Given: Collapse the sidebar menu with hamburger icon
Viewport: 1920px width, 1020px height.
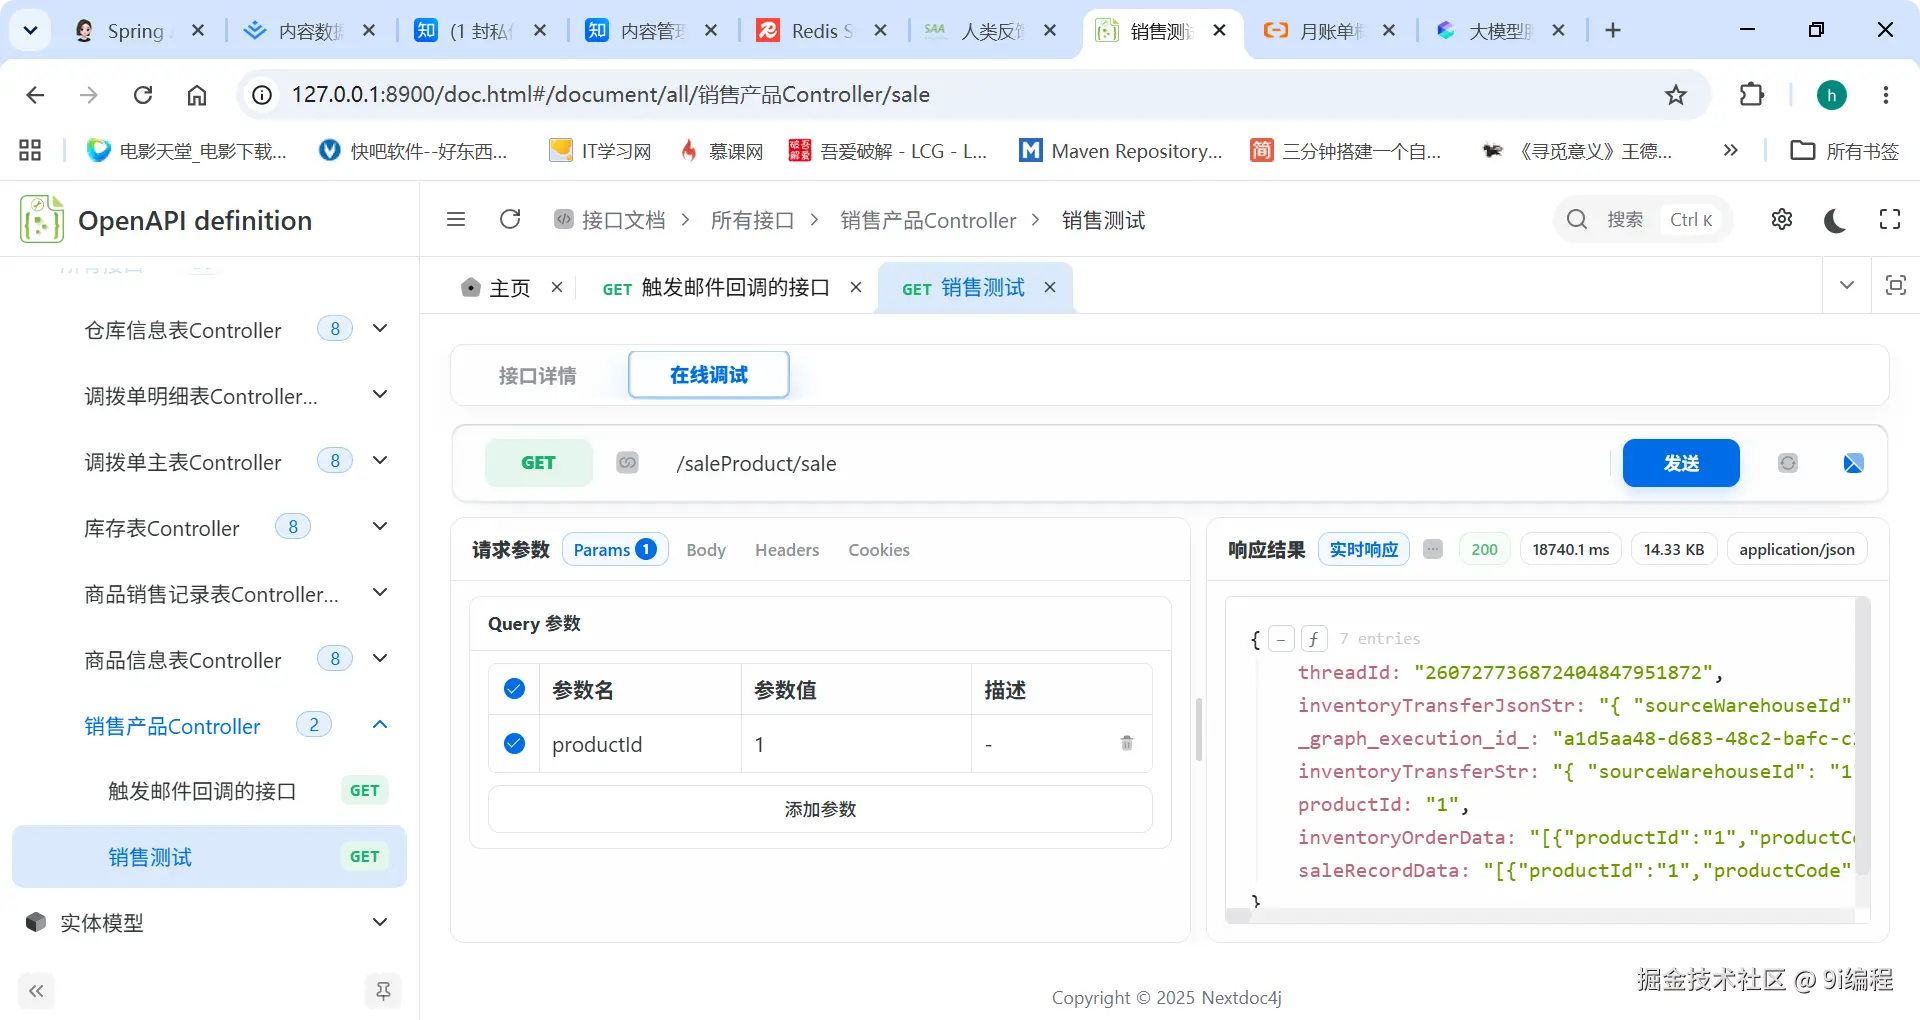Looking at the screenshot, I should (456, 219).
